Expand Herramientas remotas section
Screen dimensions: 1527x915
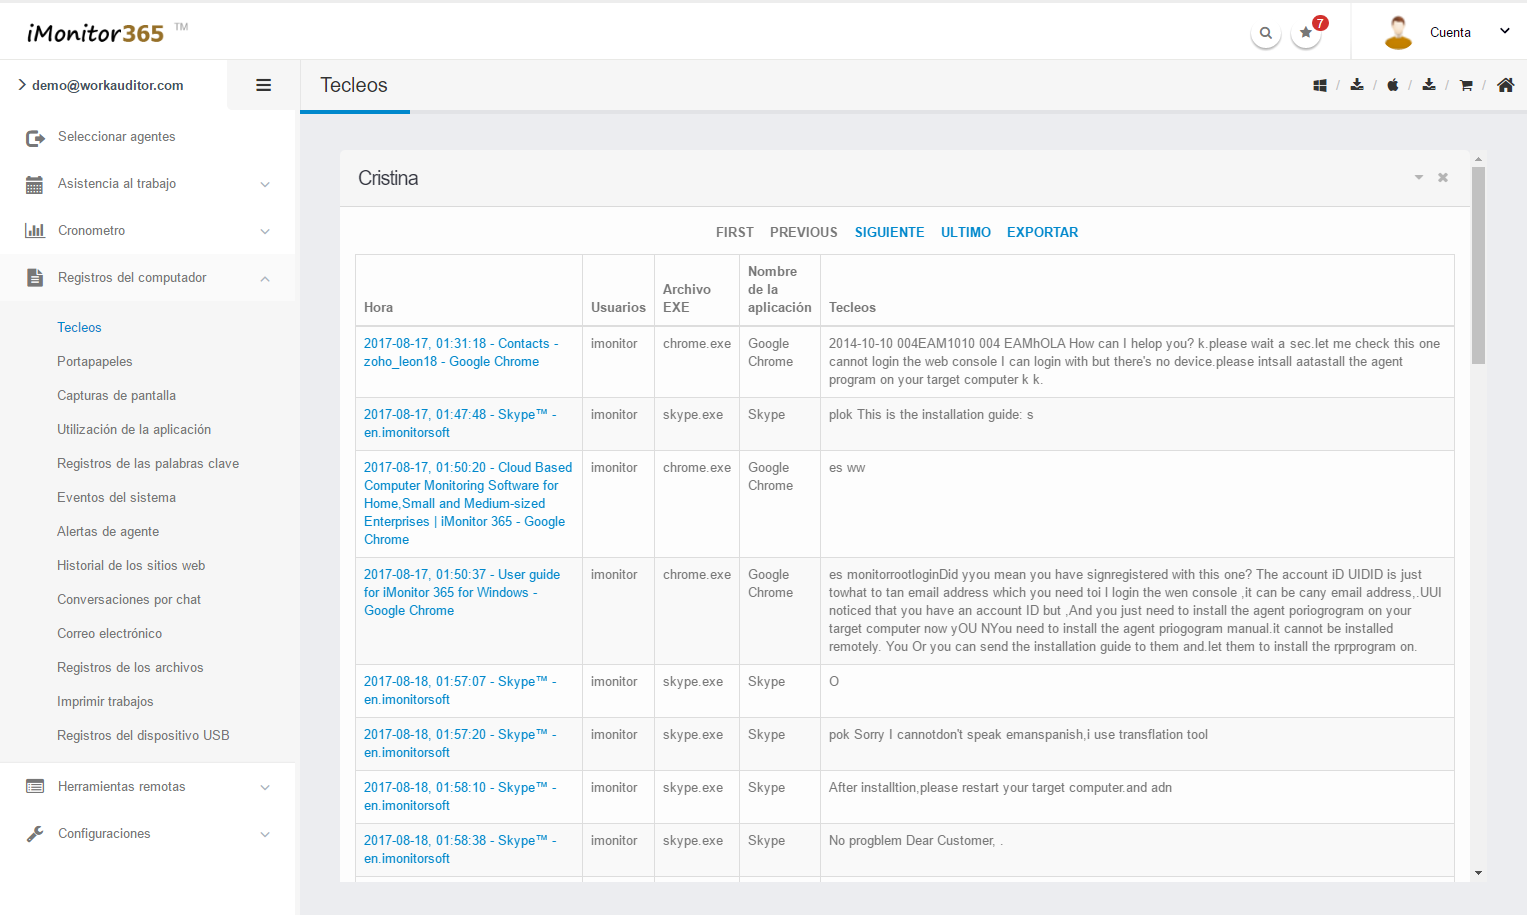[x=148, y=787]
